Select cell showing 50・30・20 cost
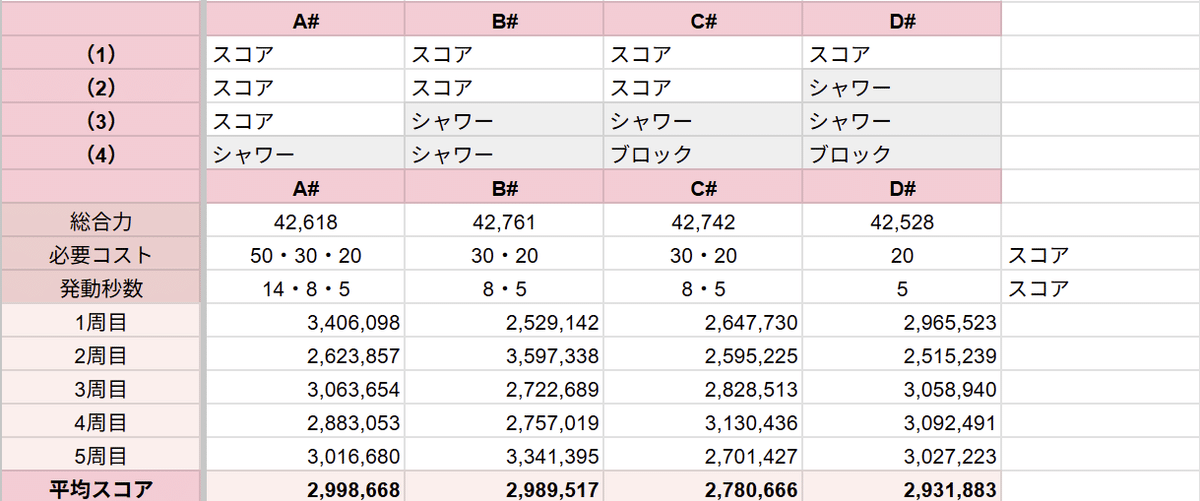The width and height of the screenshot is (1200, 501). (x=305, y=255)
